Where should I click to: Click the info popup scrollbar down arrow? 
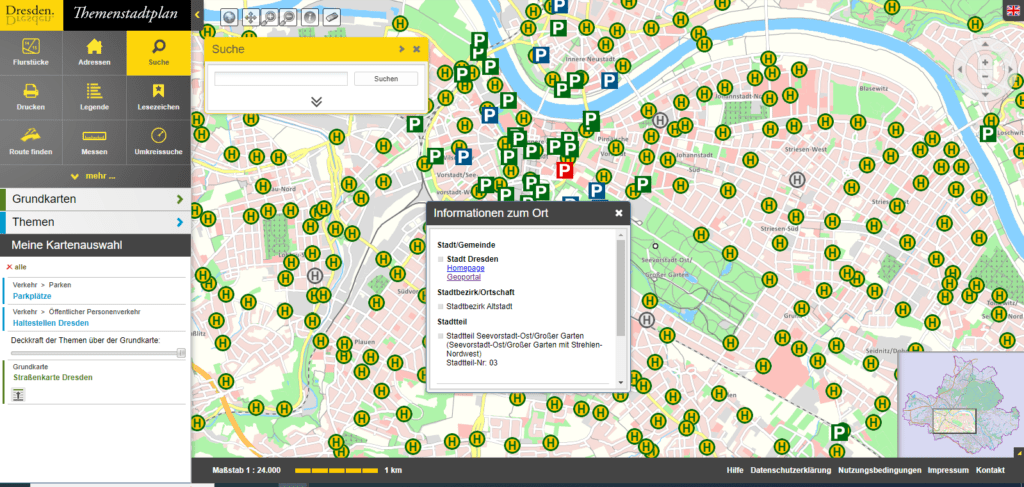pos(620,382)
